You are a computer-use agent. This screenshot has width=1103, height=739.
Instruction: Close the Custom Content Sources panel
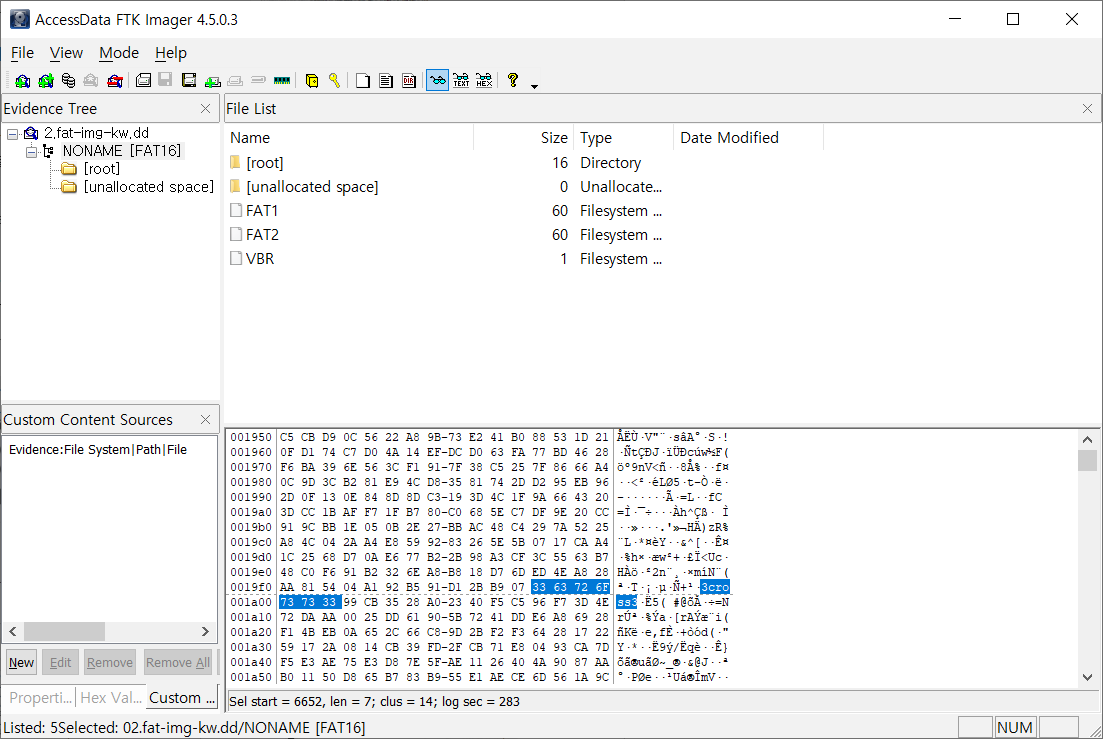click(205, 419)
